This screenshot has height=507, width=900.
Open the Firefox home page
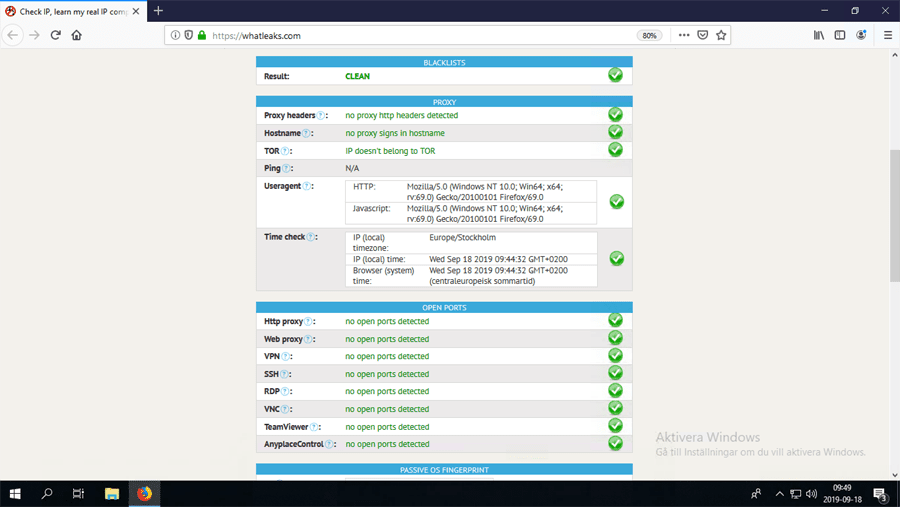click(76, 35)
